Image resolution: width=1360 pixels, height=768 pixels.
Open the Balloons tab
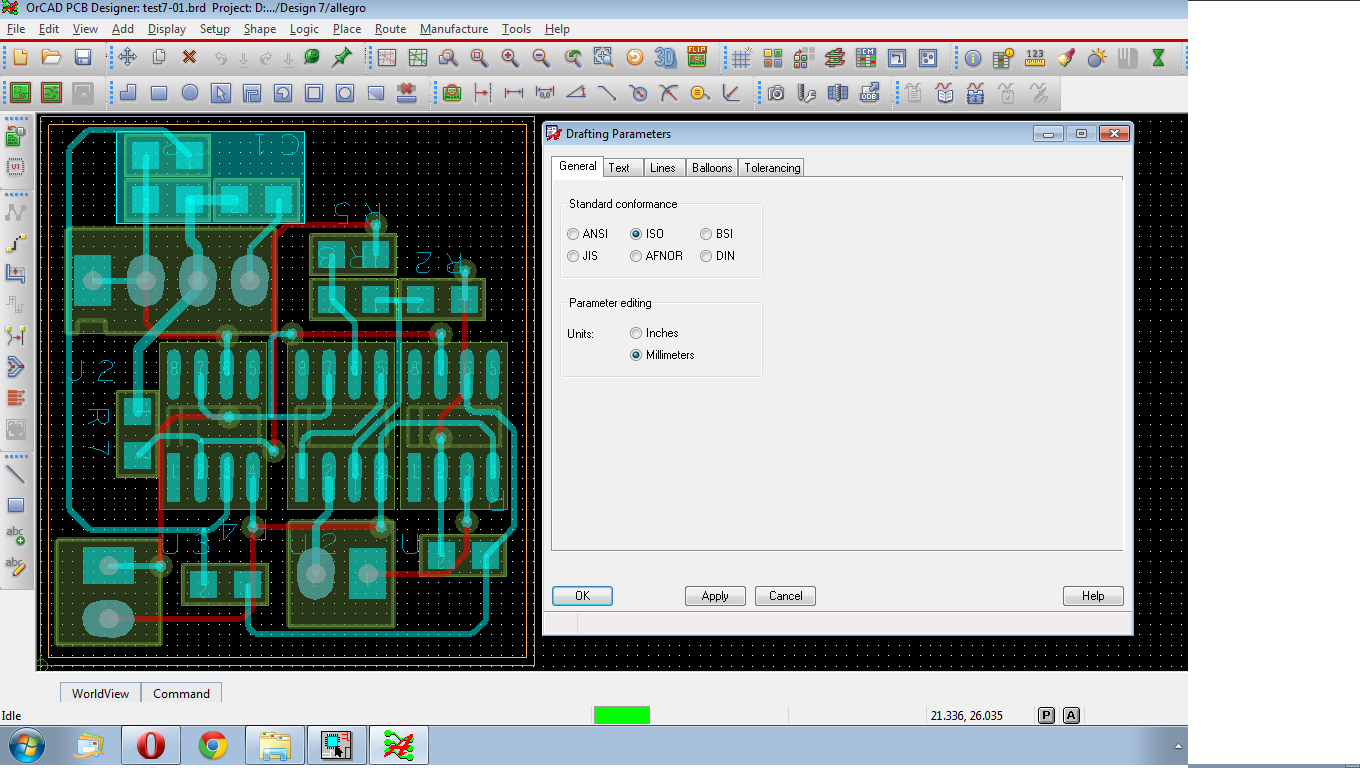[712, 168]
